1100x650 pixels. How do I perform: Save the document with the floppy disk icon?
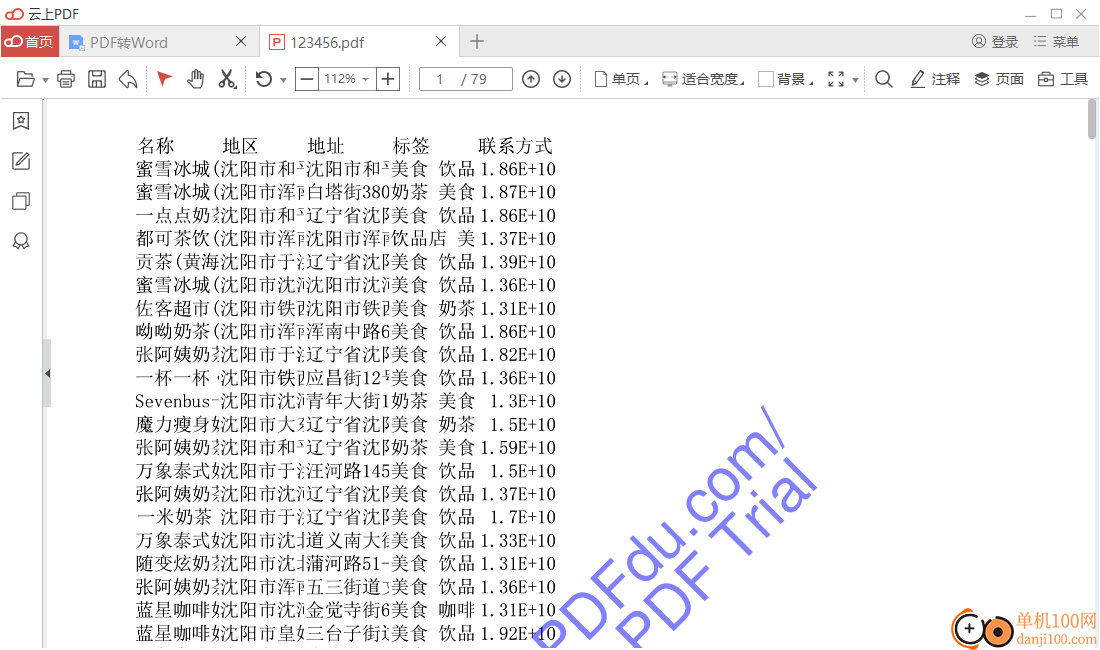tap(97, 79)
